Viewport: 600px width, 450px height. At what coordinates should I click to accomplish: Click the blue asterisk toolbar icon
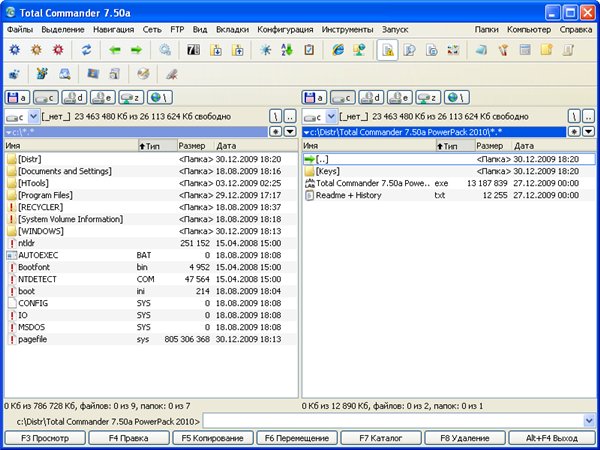point(266,50)
